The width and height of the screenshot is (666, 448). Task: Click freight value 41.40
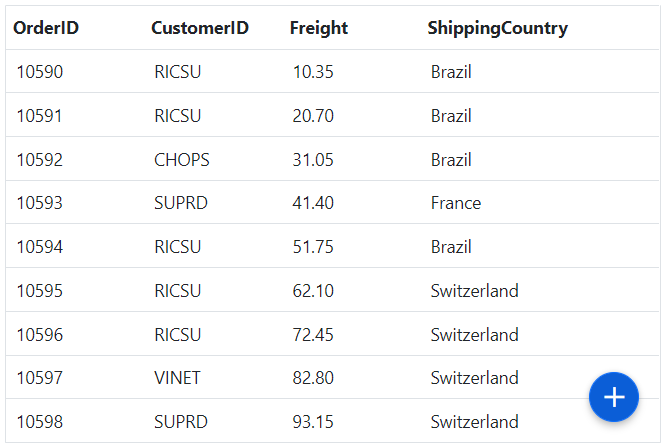[x=313, y=203]
